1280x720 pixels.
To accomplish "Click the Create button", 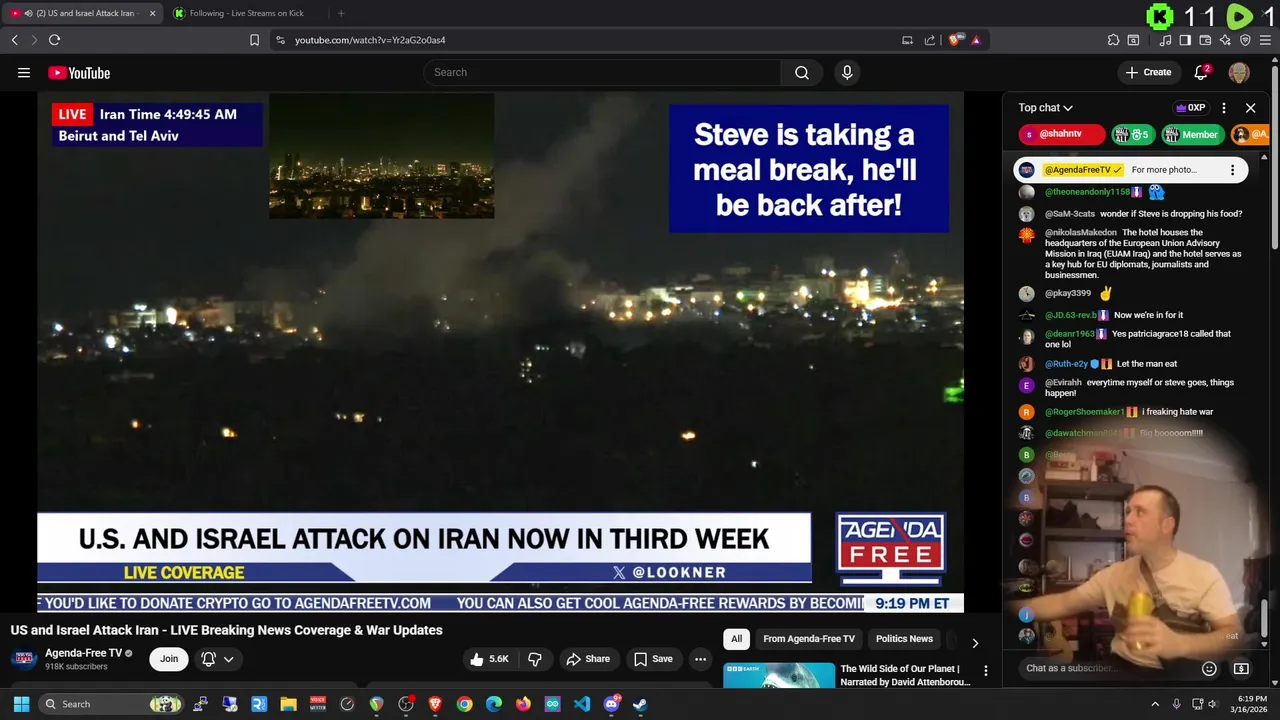I will (x=1148, y=72).
